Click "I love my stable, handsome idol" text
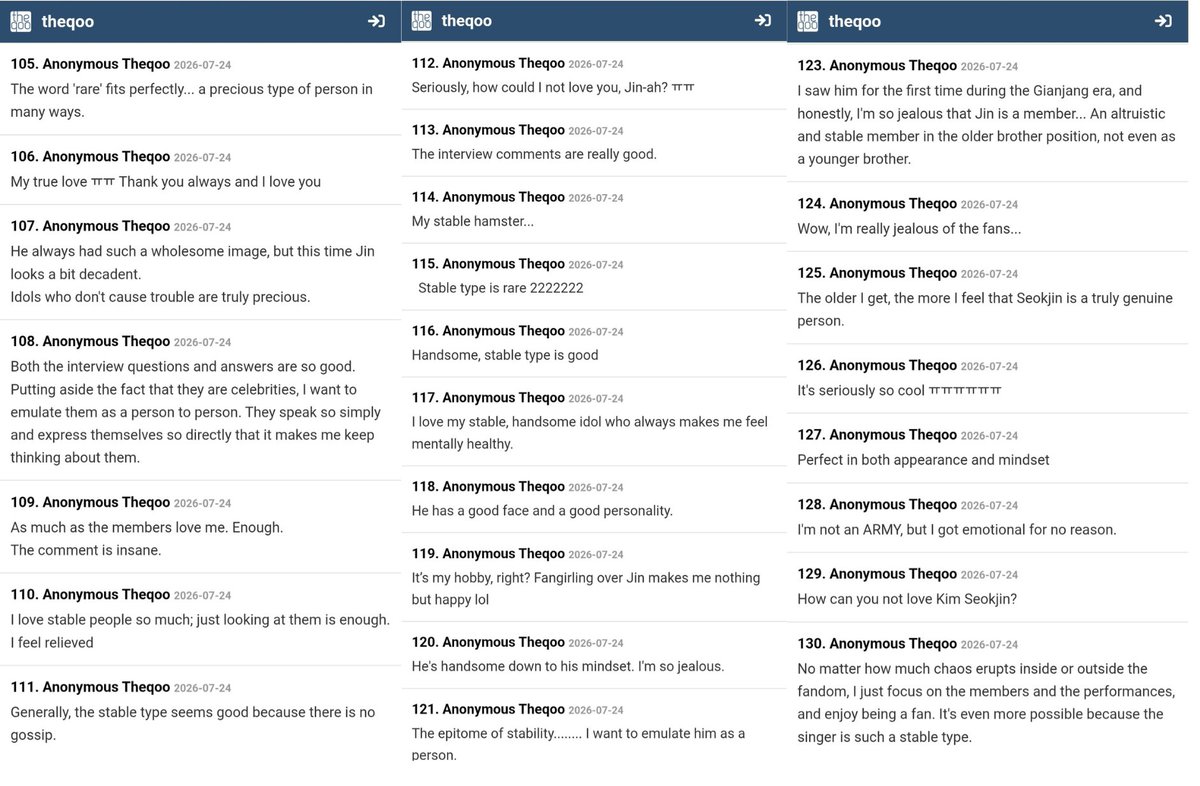The image size is (1200, 786). 590,433
